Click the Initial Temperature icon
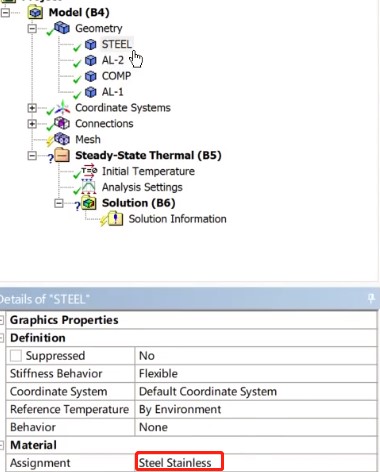 89,171
